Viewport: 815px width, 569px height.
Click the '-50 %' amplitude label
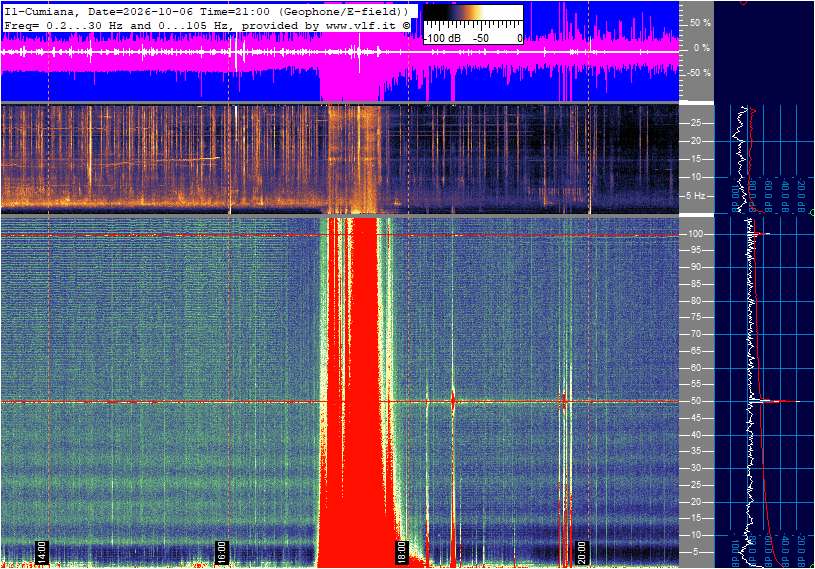(x=698, y=73)
